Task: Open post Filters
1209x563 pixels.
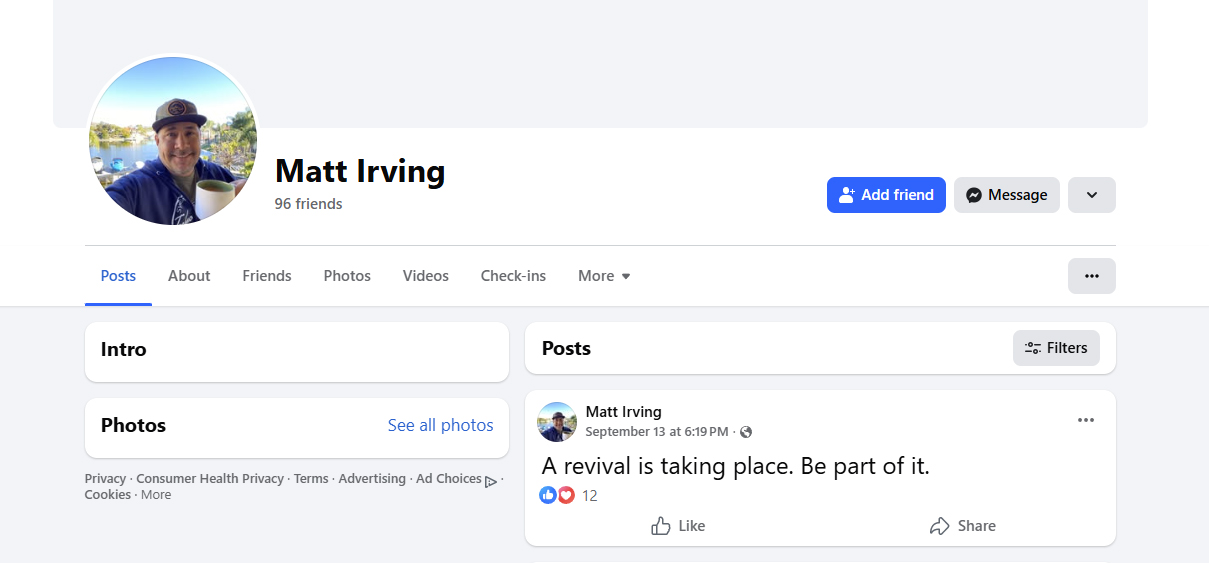Action: [1056, 348]
